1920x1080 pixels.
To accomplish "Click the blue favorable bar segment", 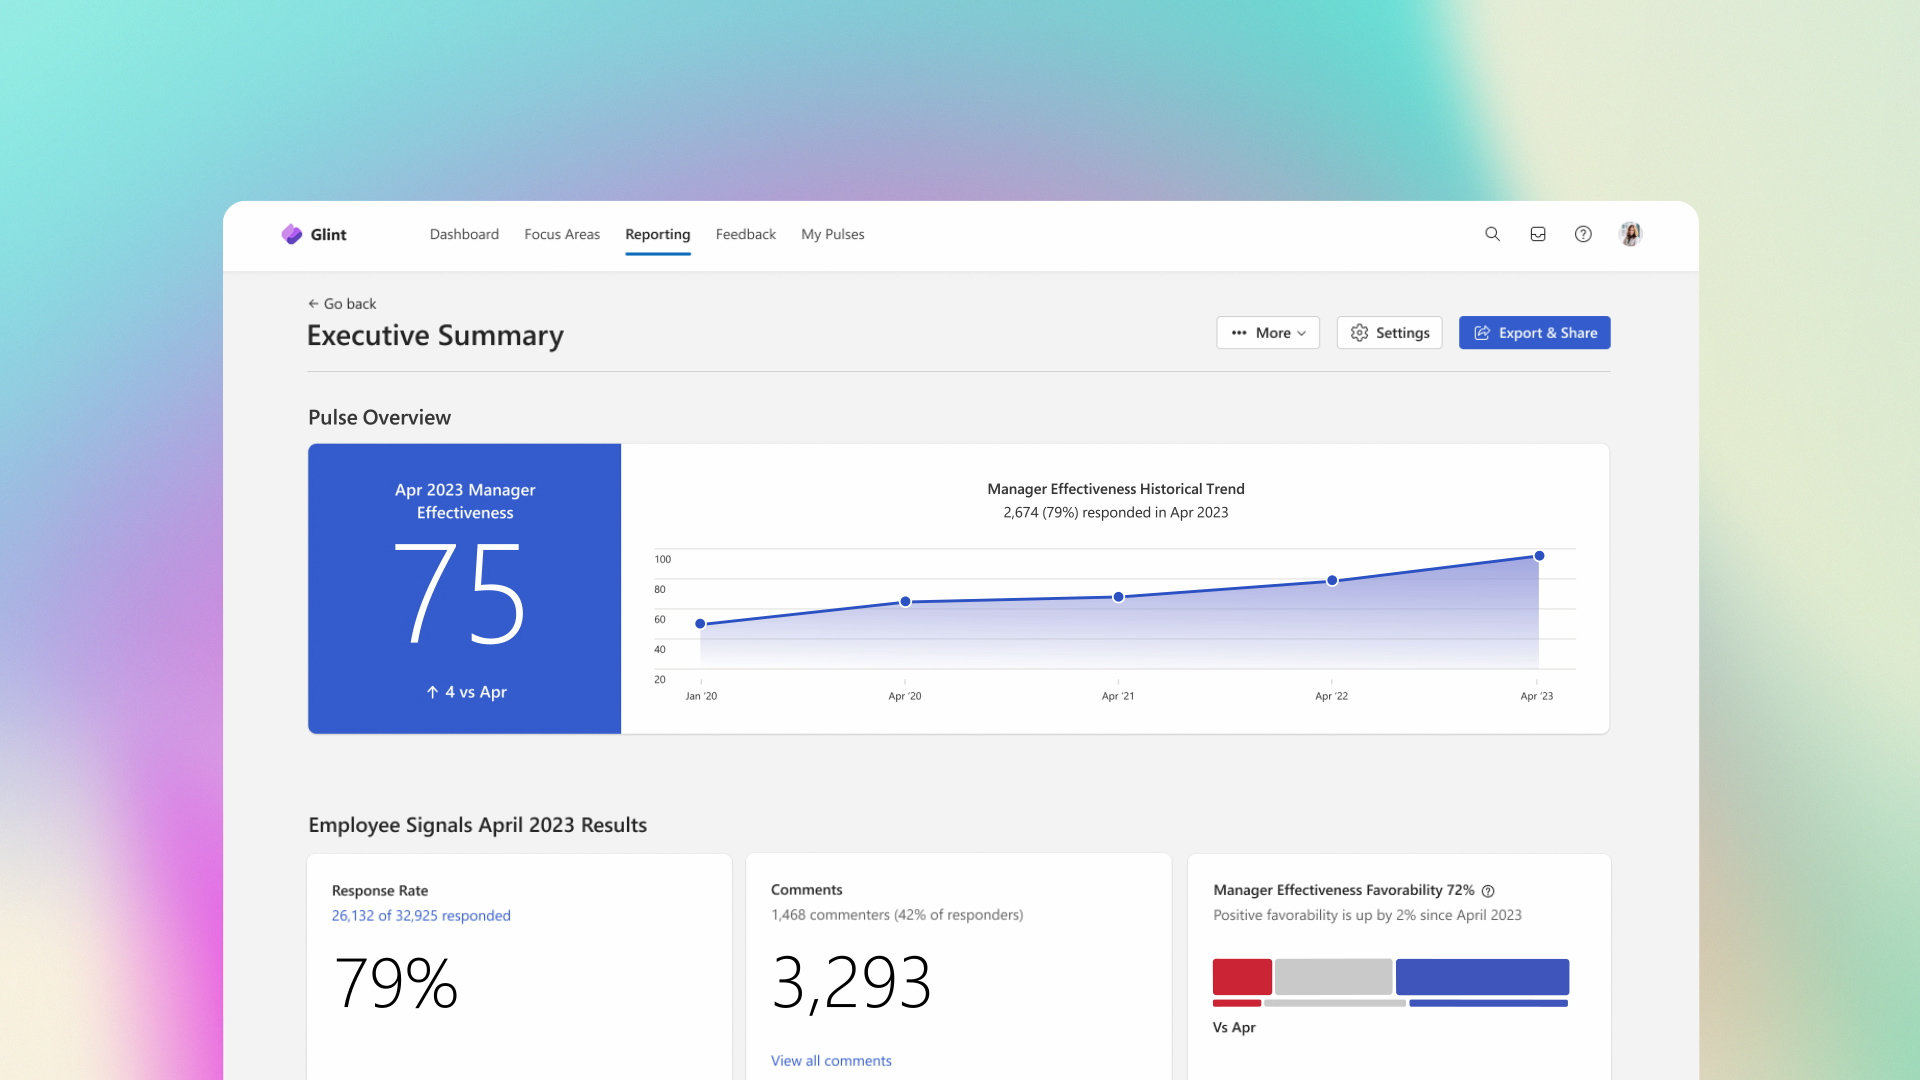I will [x=1482, y=977].
